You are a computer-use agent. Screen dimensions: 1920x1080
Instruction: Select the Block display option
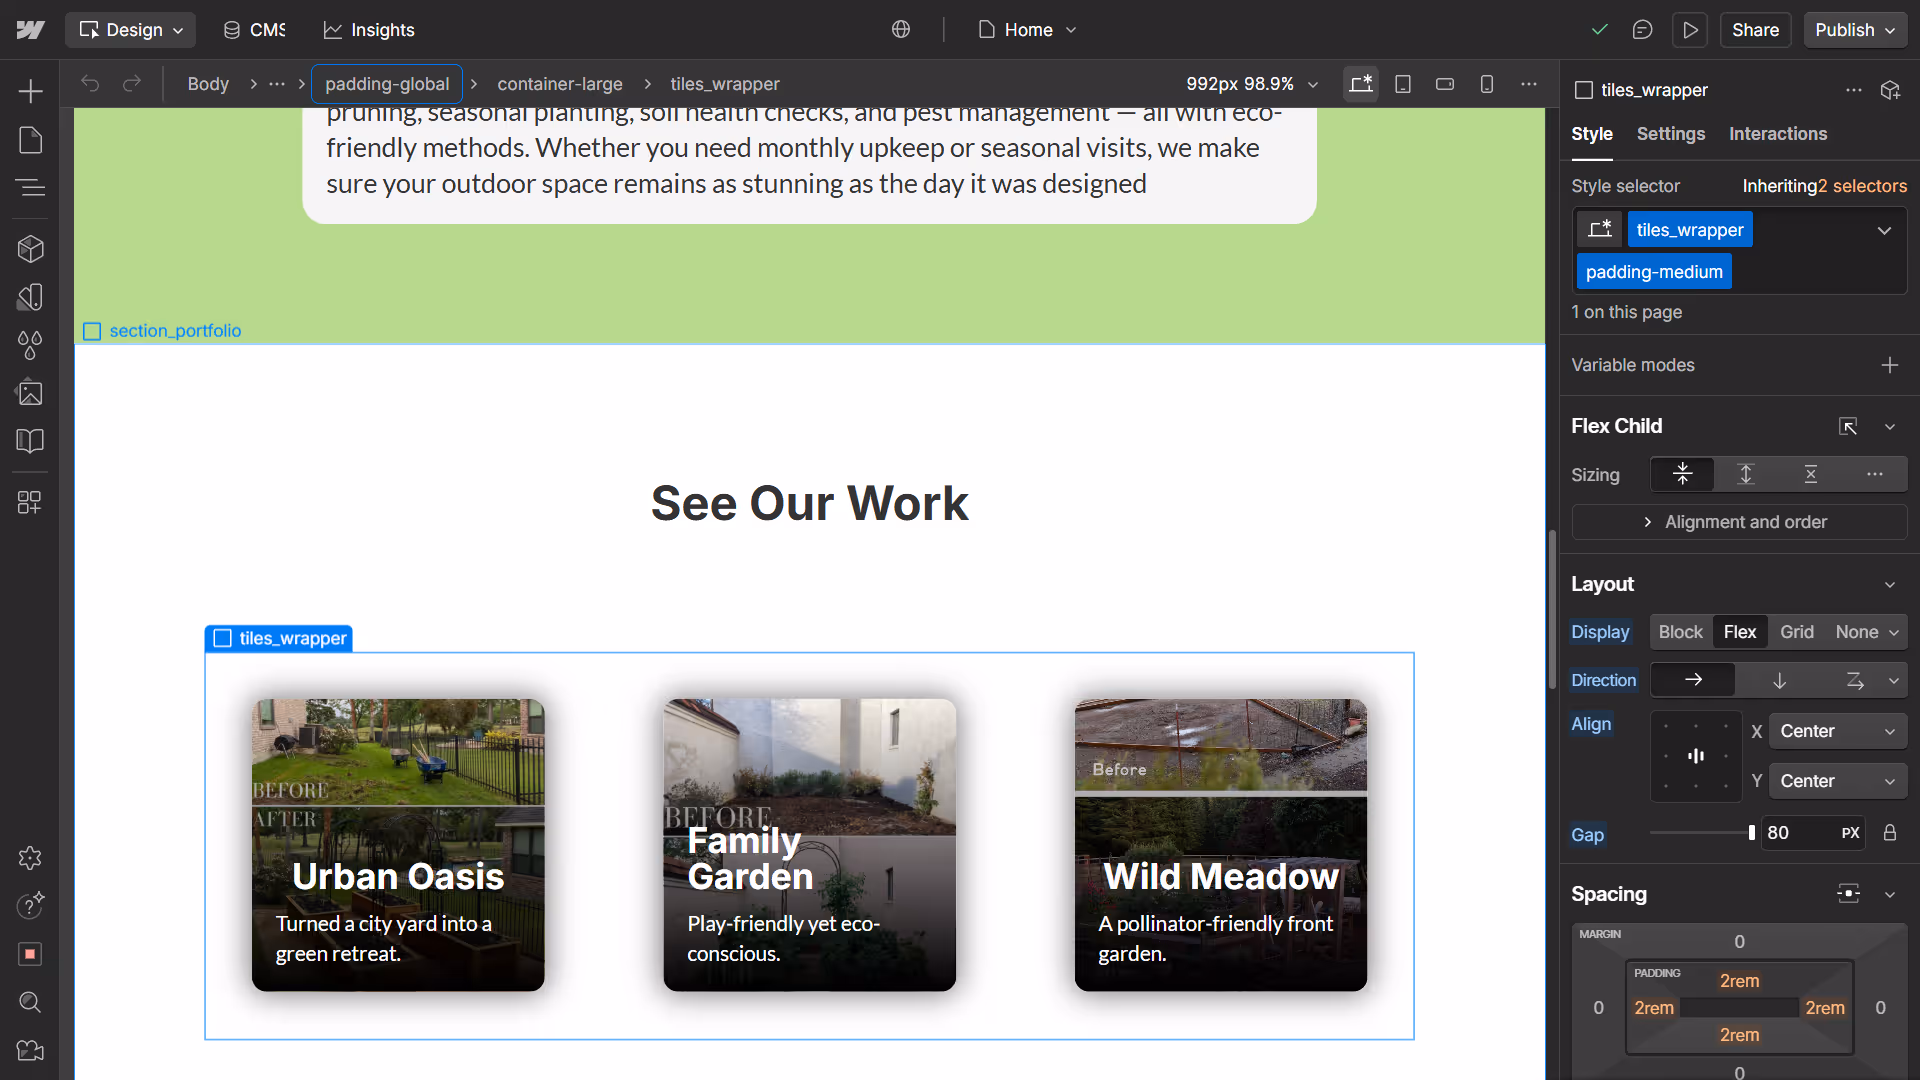[x=1680, y=632]
